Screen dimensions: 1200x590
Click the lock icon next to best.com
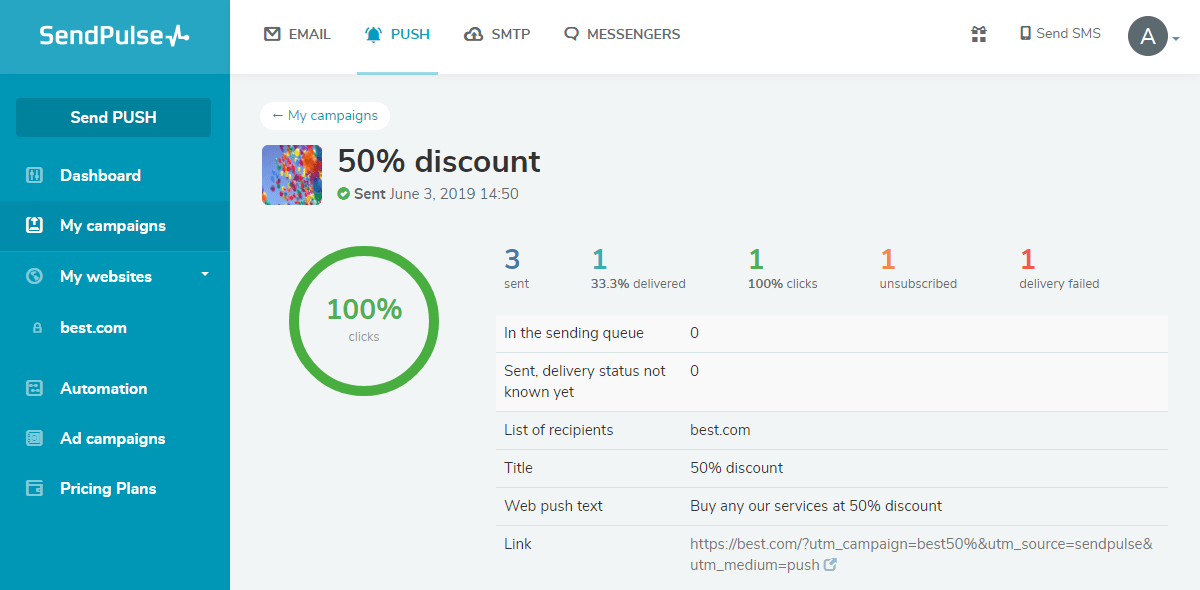37,328
